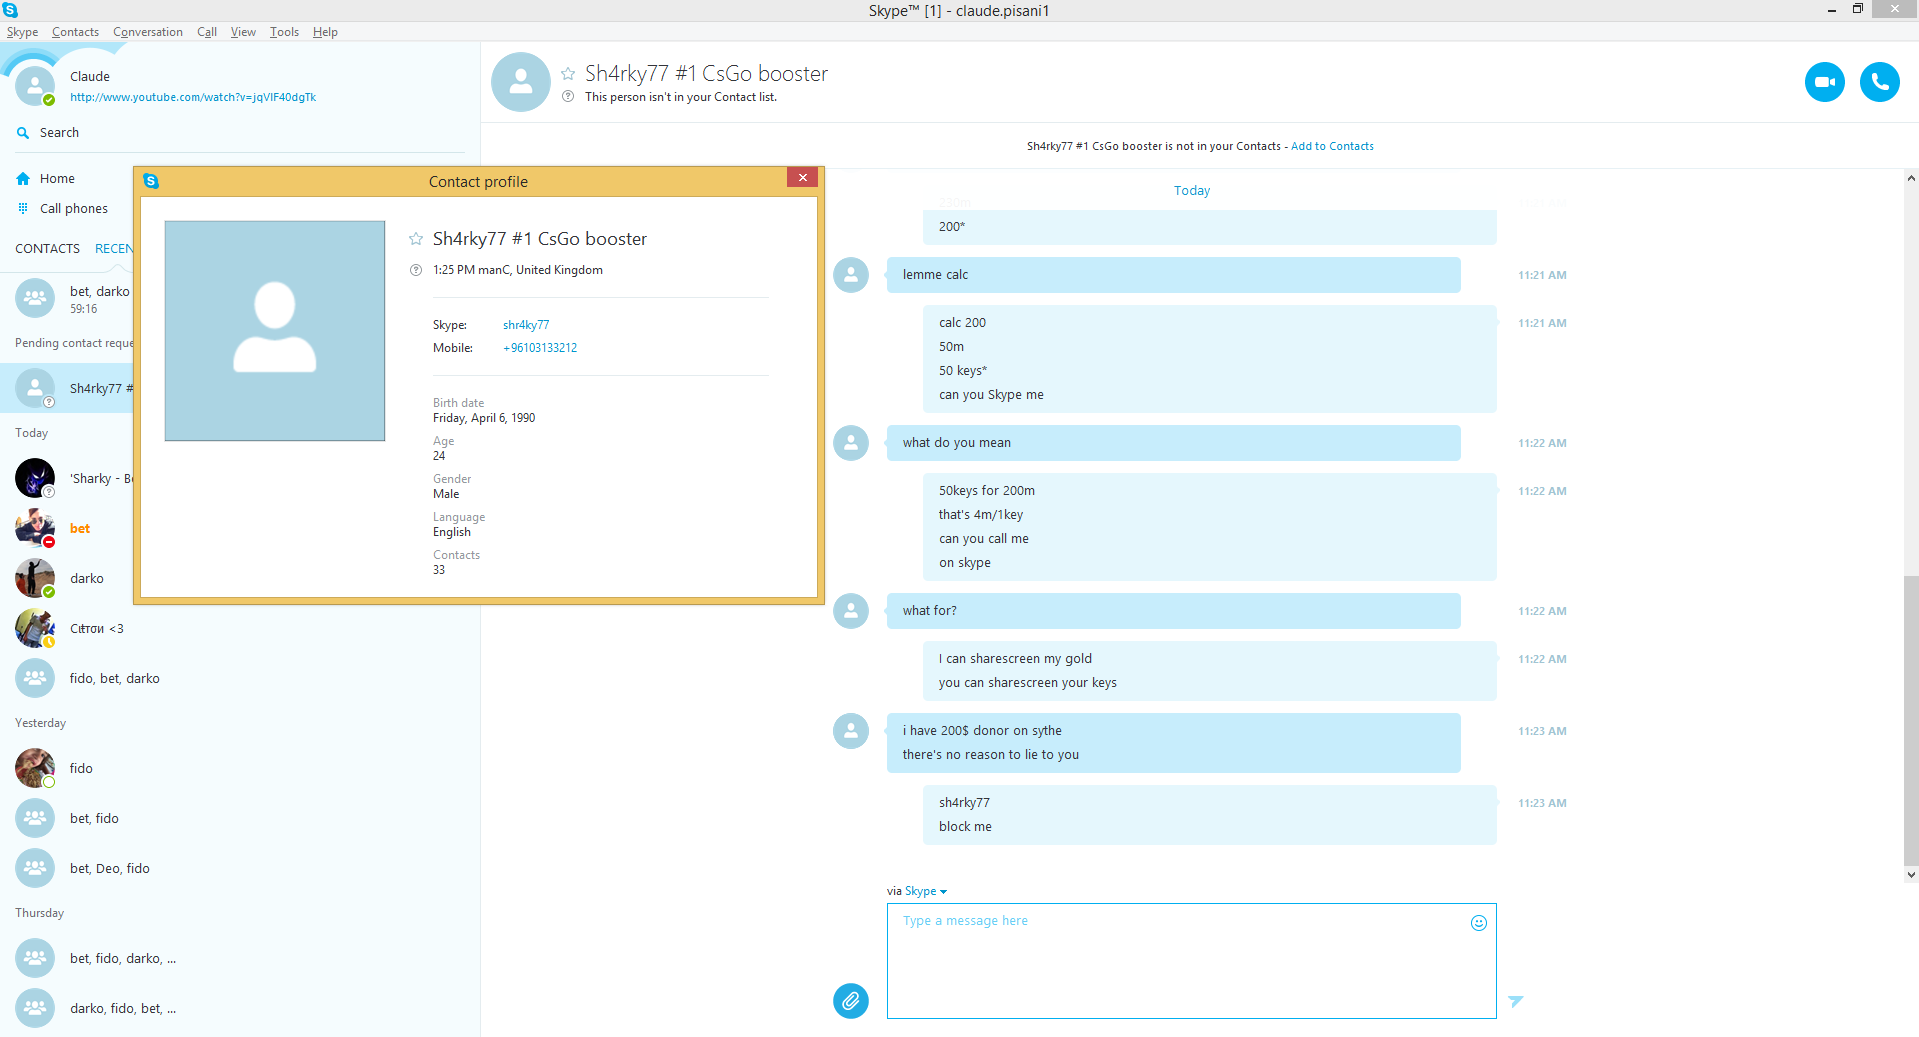Screen dimensions: 1919x1037
Task: Click the 'I can sharescreen my gold' message
Action: 1209,671
